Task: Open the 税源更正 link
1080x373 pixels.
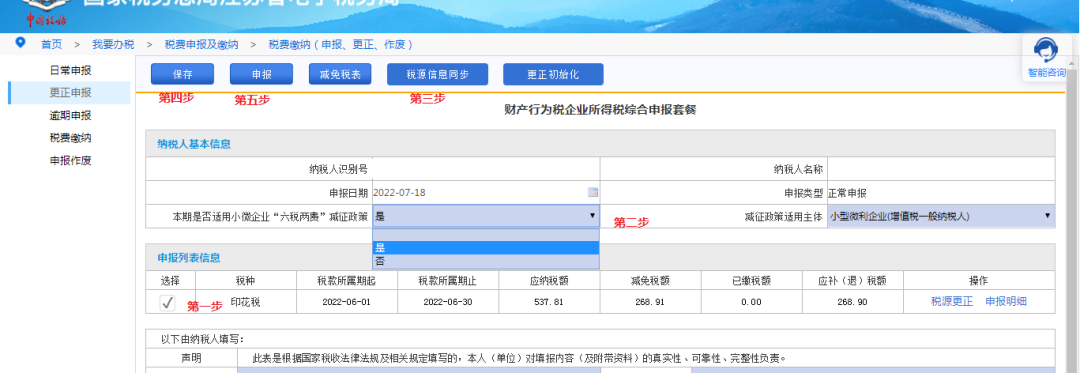Action: point(952,301)
